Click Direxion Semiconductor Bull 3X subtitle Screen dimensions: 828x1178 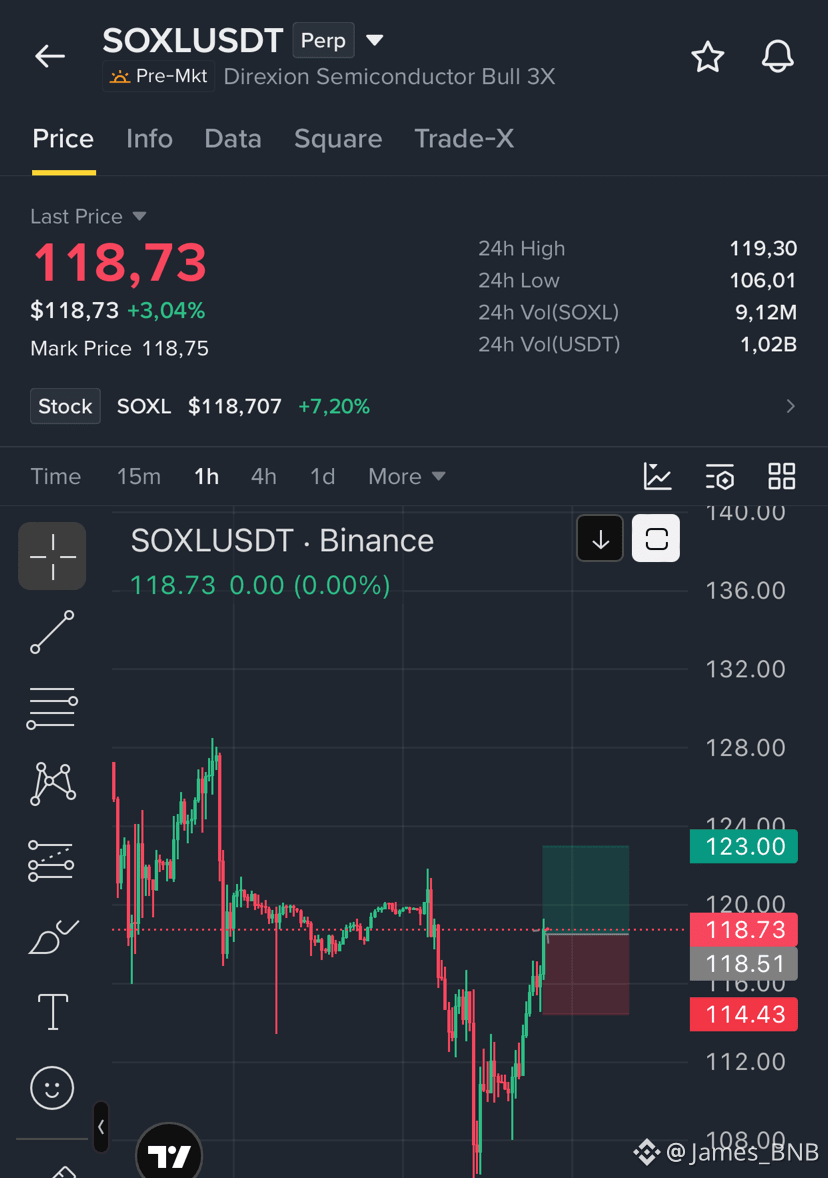click(389, 77)
